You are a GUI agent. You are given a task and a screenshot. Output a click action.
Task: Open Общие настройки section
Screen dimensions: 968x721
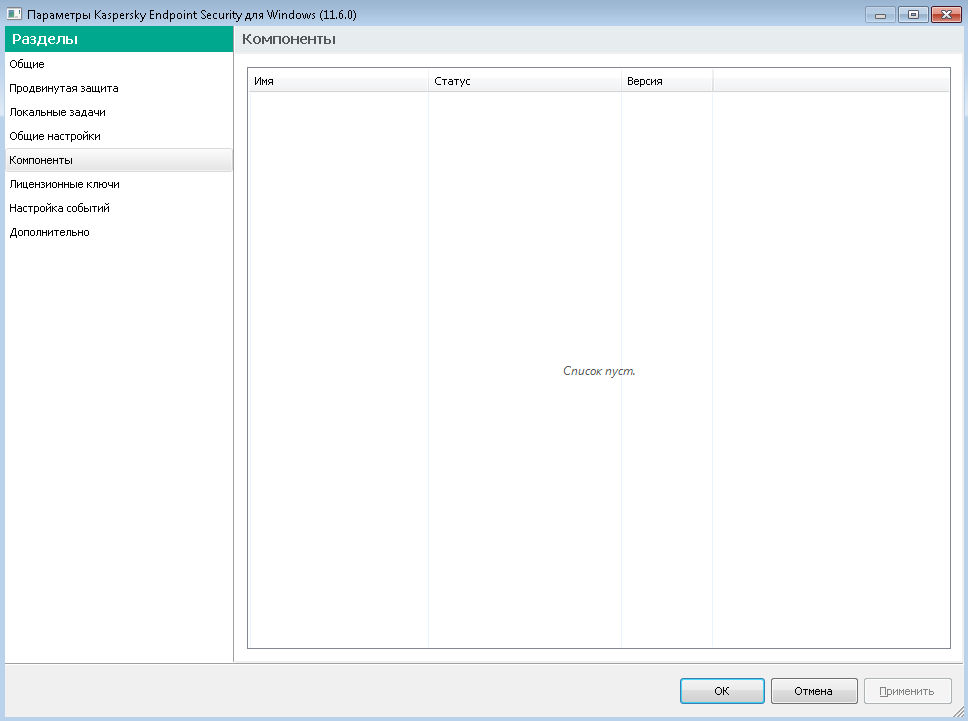[x=55, y=136]
